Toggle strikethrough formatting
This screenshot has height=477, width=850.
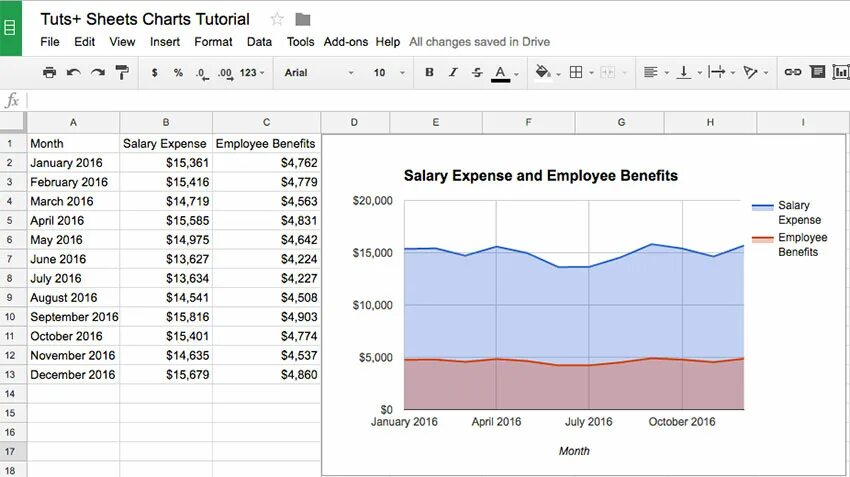(x=477, y=72)
